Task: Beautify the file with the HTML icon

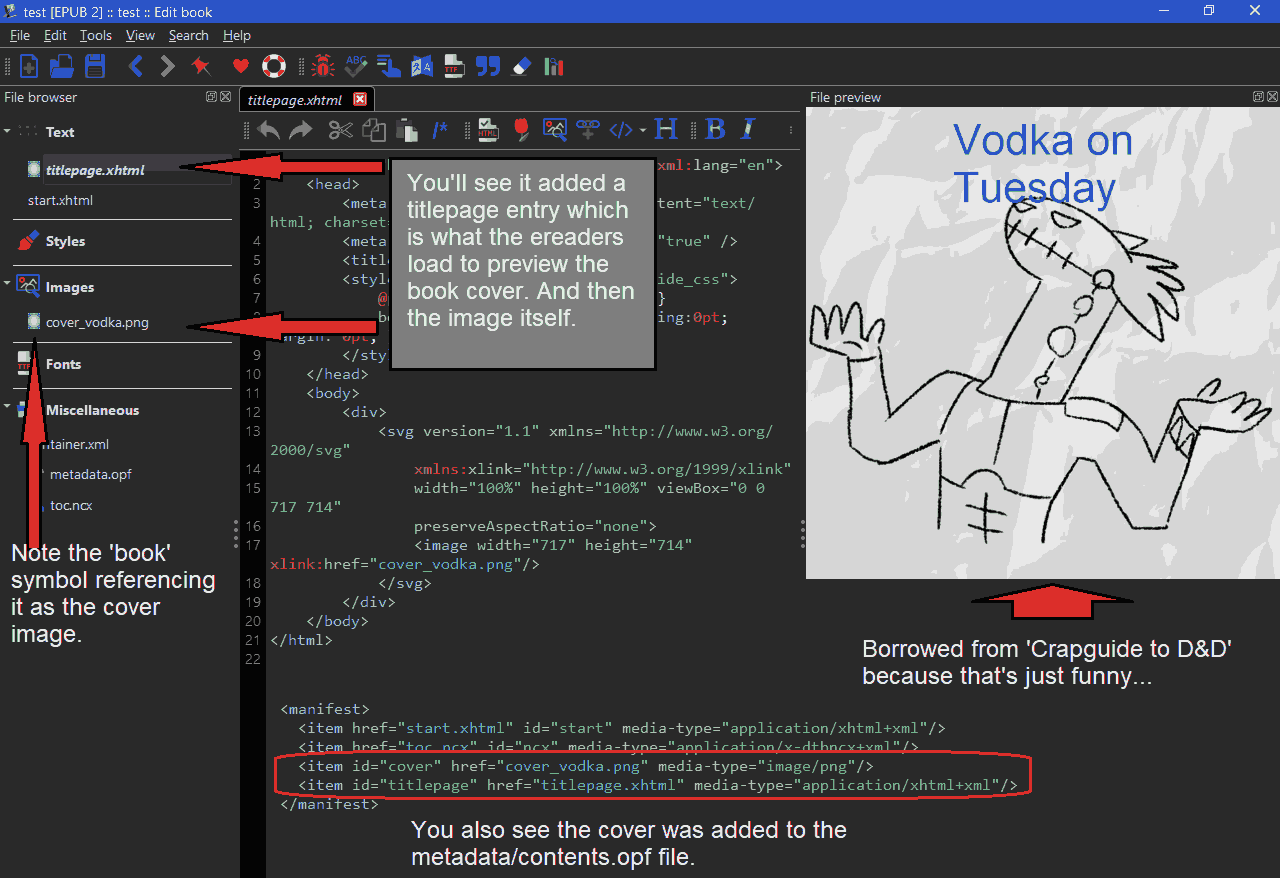Action: (x=488, y=129)
